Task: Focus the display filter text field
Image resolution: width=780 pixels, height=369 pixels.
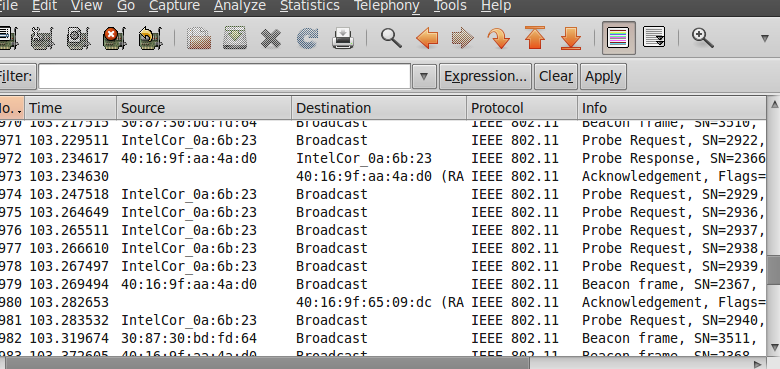Action: click(x=224, y=77)
